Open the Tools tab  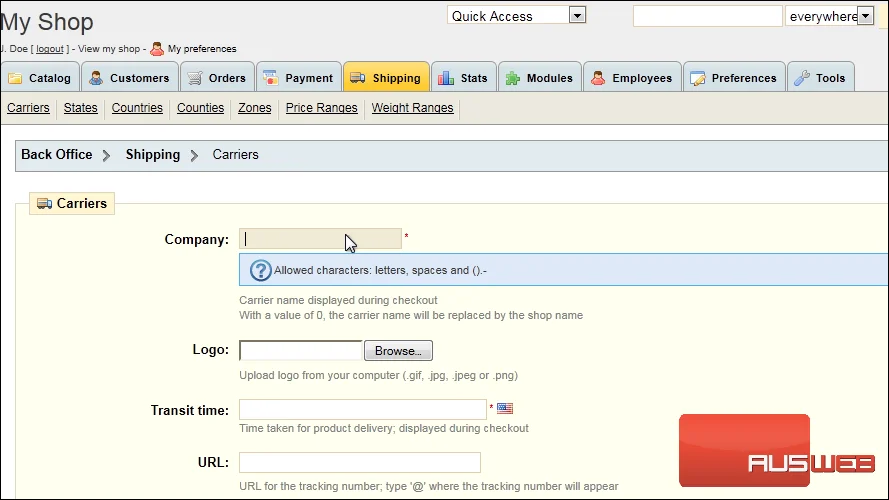821,77
